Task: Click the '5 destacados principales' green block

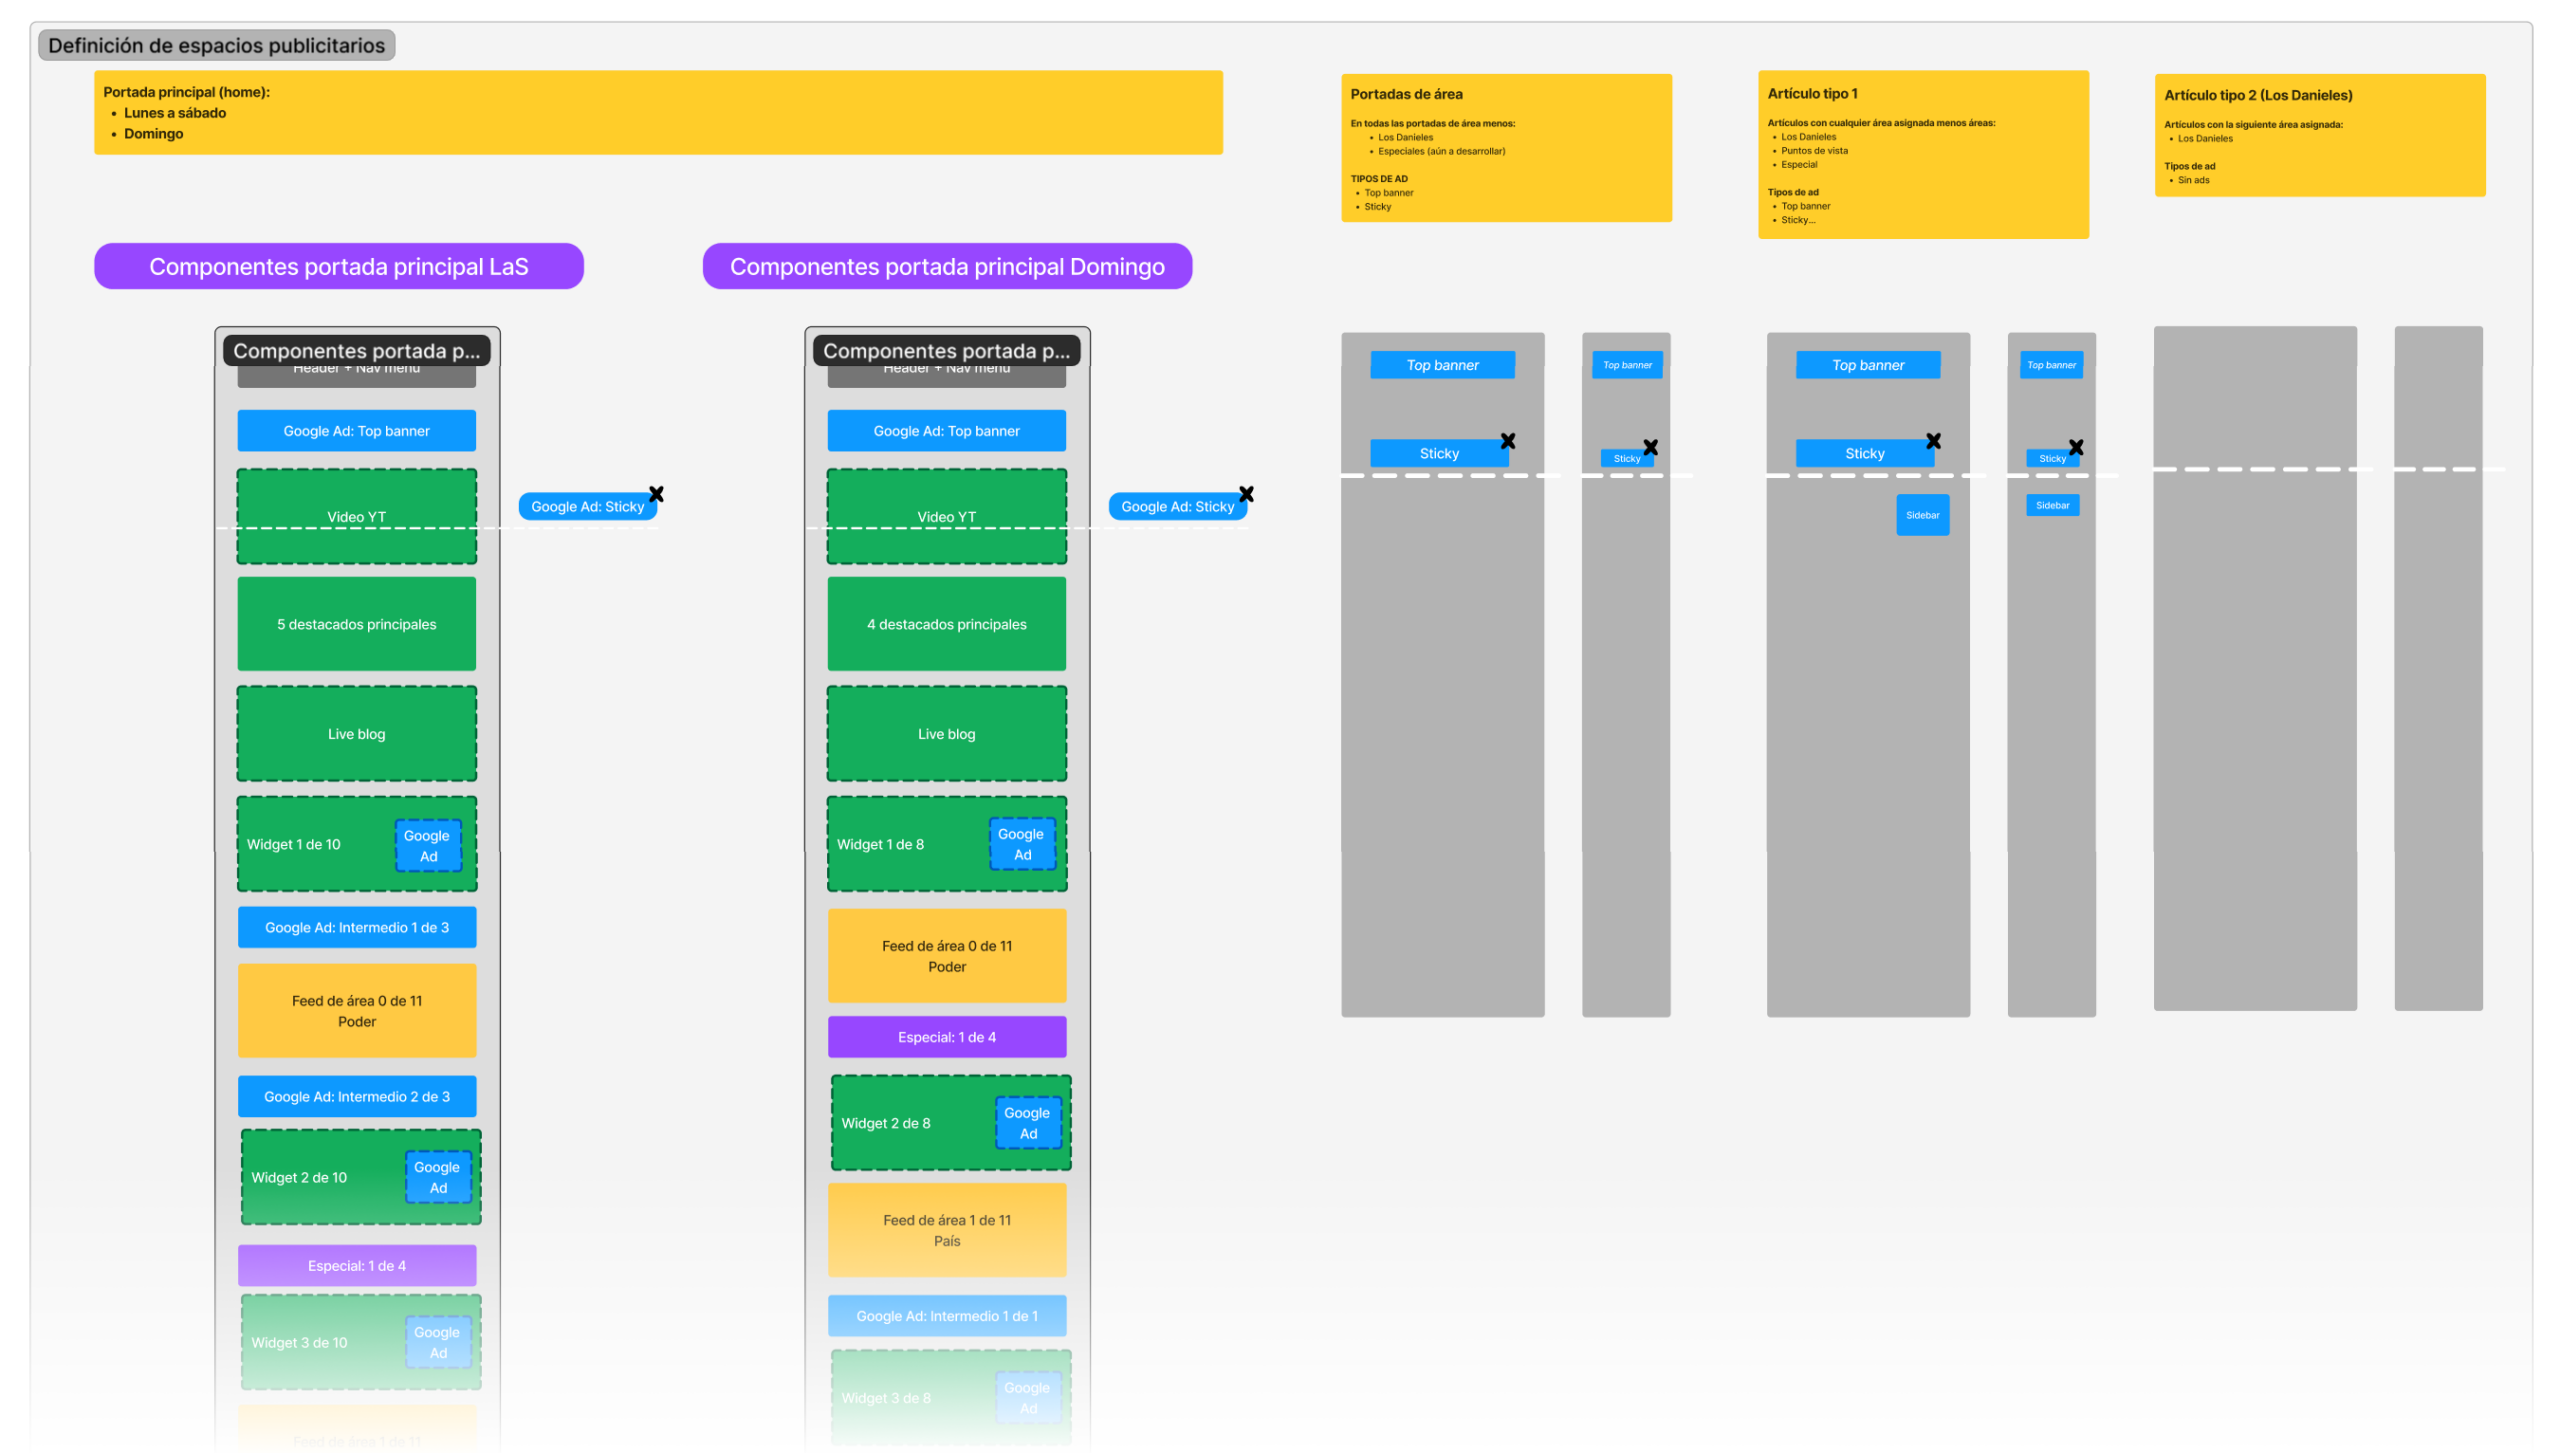Action: pos(356,624)
